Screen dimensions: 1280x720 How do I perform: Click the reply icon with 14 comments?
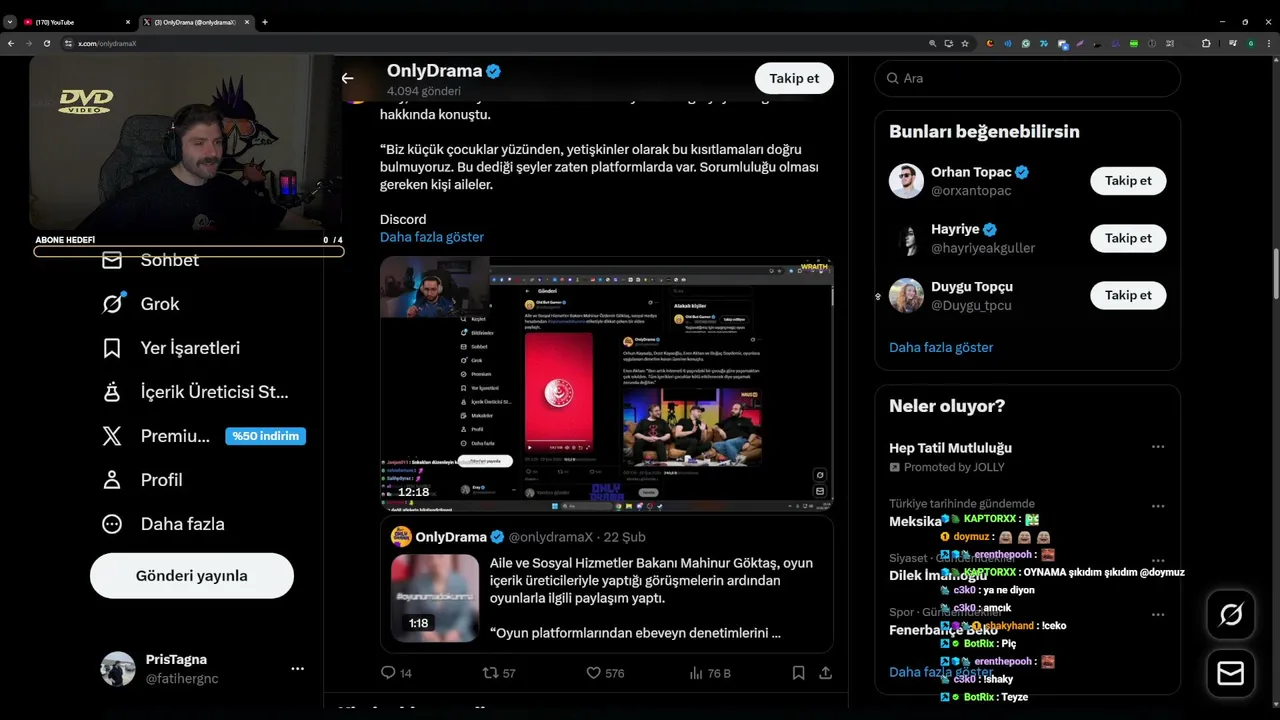click(x=389, y=673)
